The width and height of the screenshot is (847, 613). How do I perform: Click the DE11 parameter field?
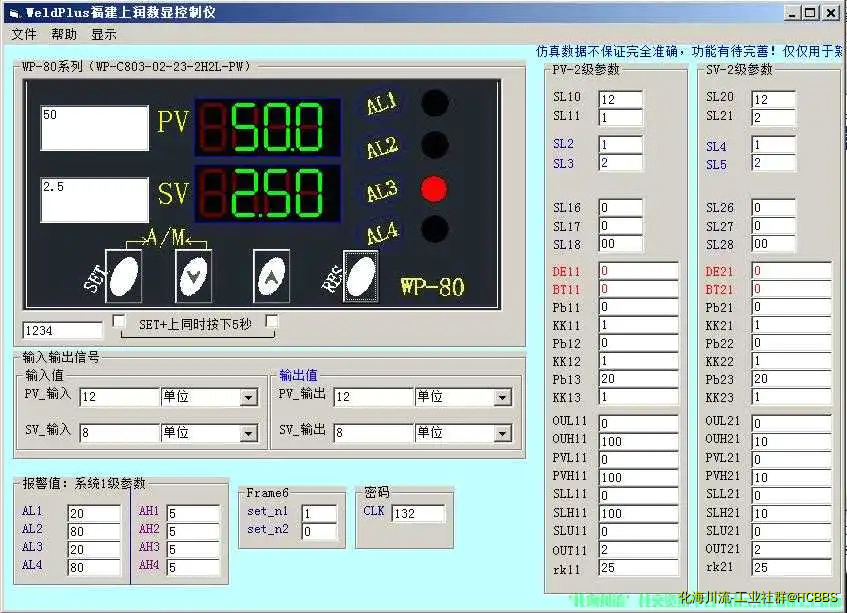tap(638, 271)
